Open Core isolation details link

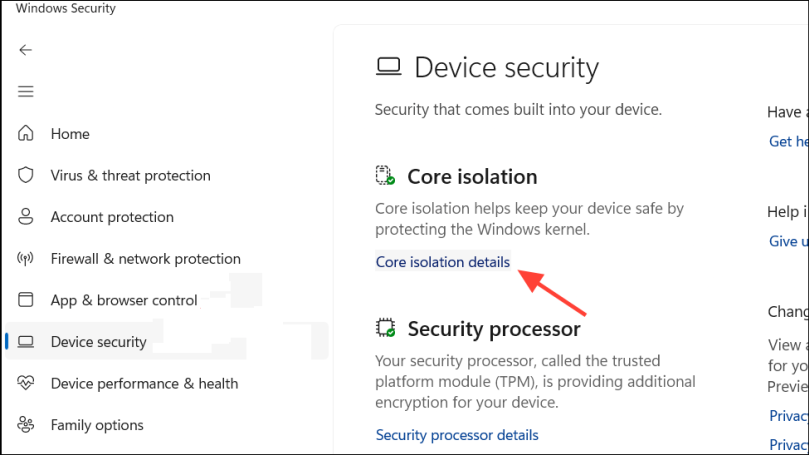[x=442, y=262]
